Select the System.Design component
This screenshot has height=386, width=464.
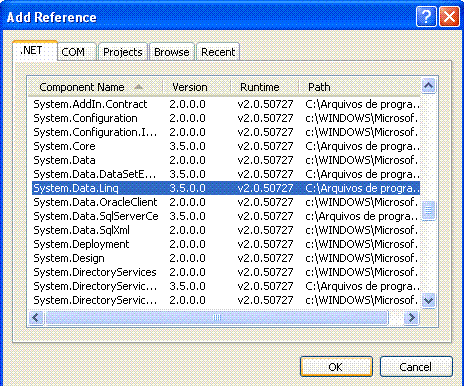pyautogui.click(x=226, y=258)
